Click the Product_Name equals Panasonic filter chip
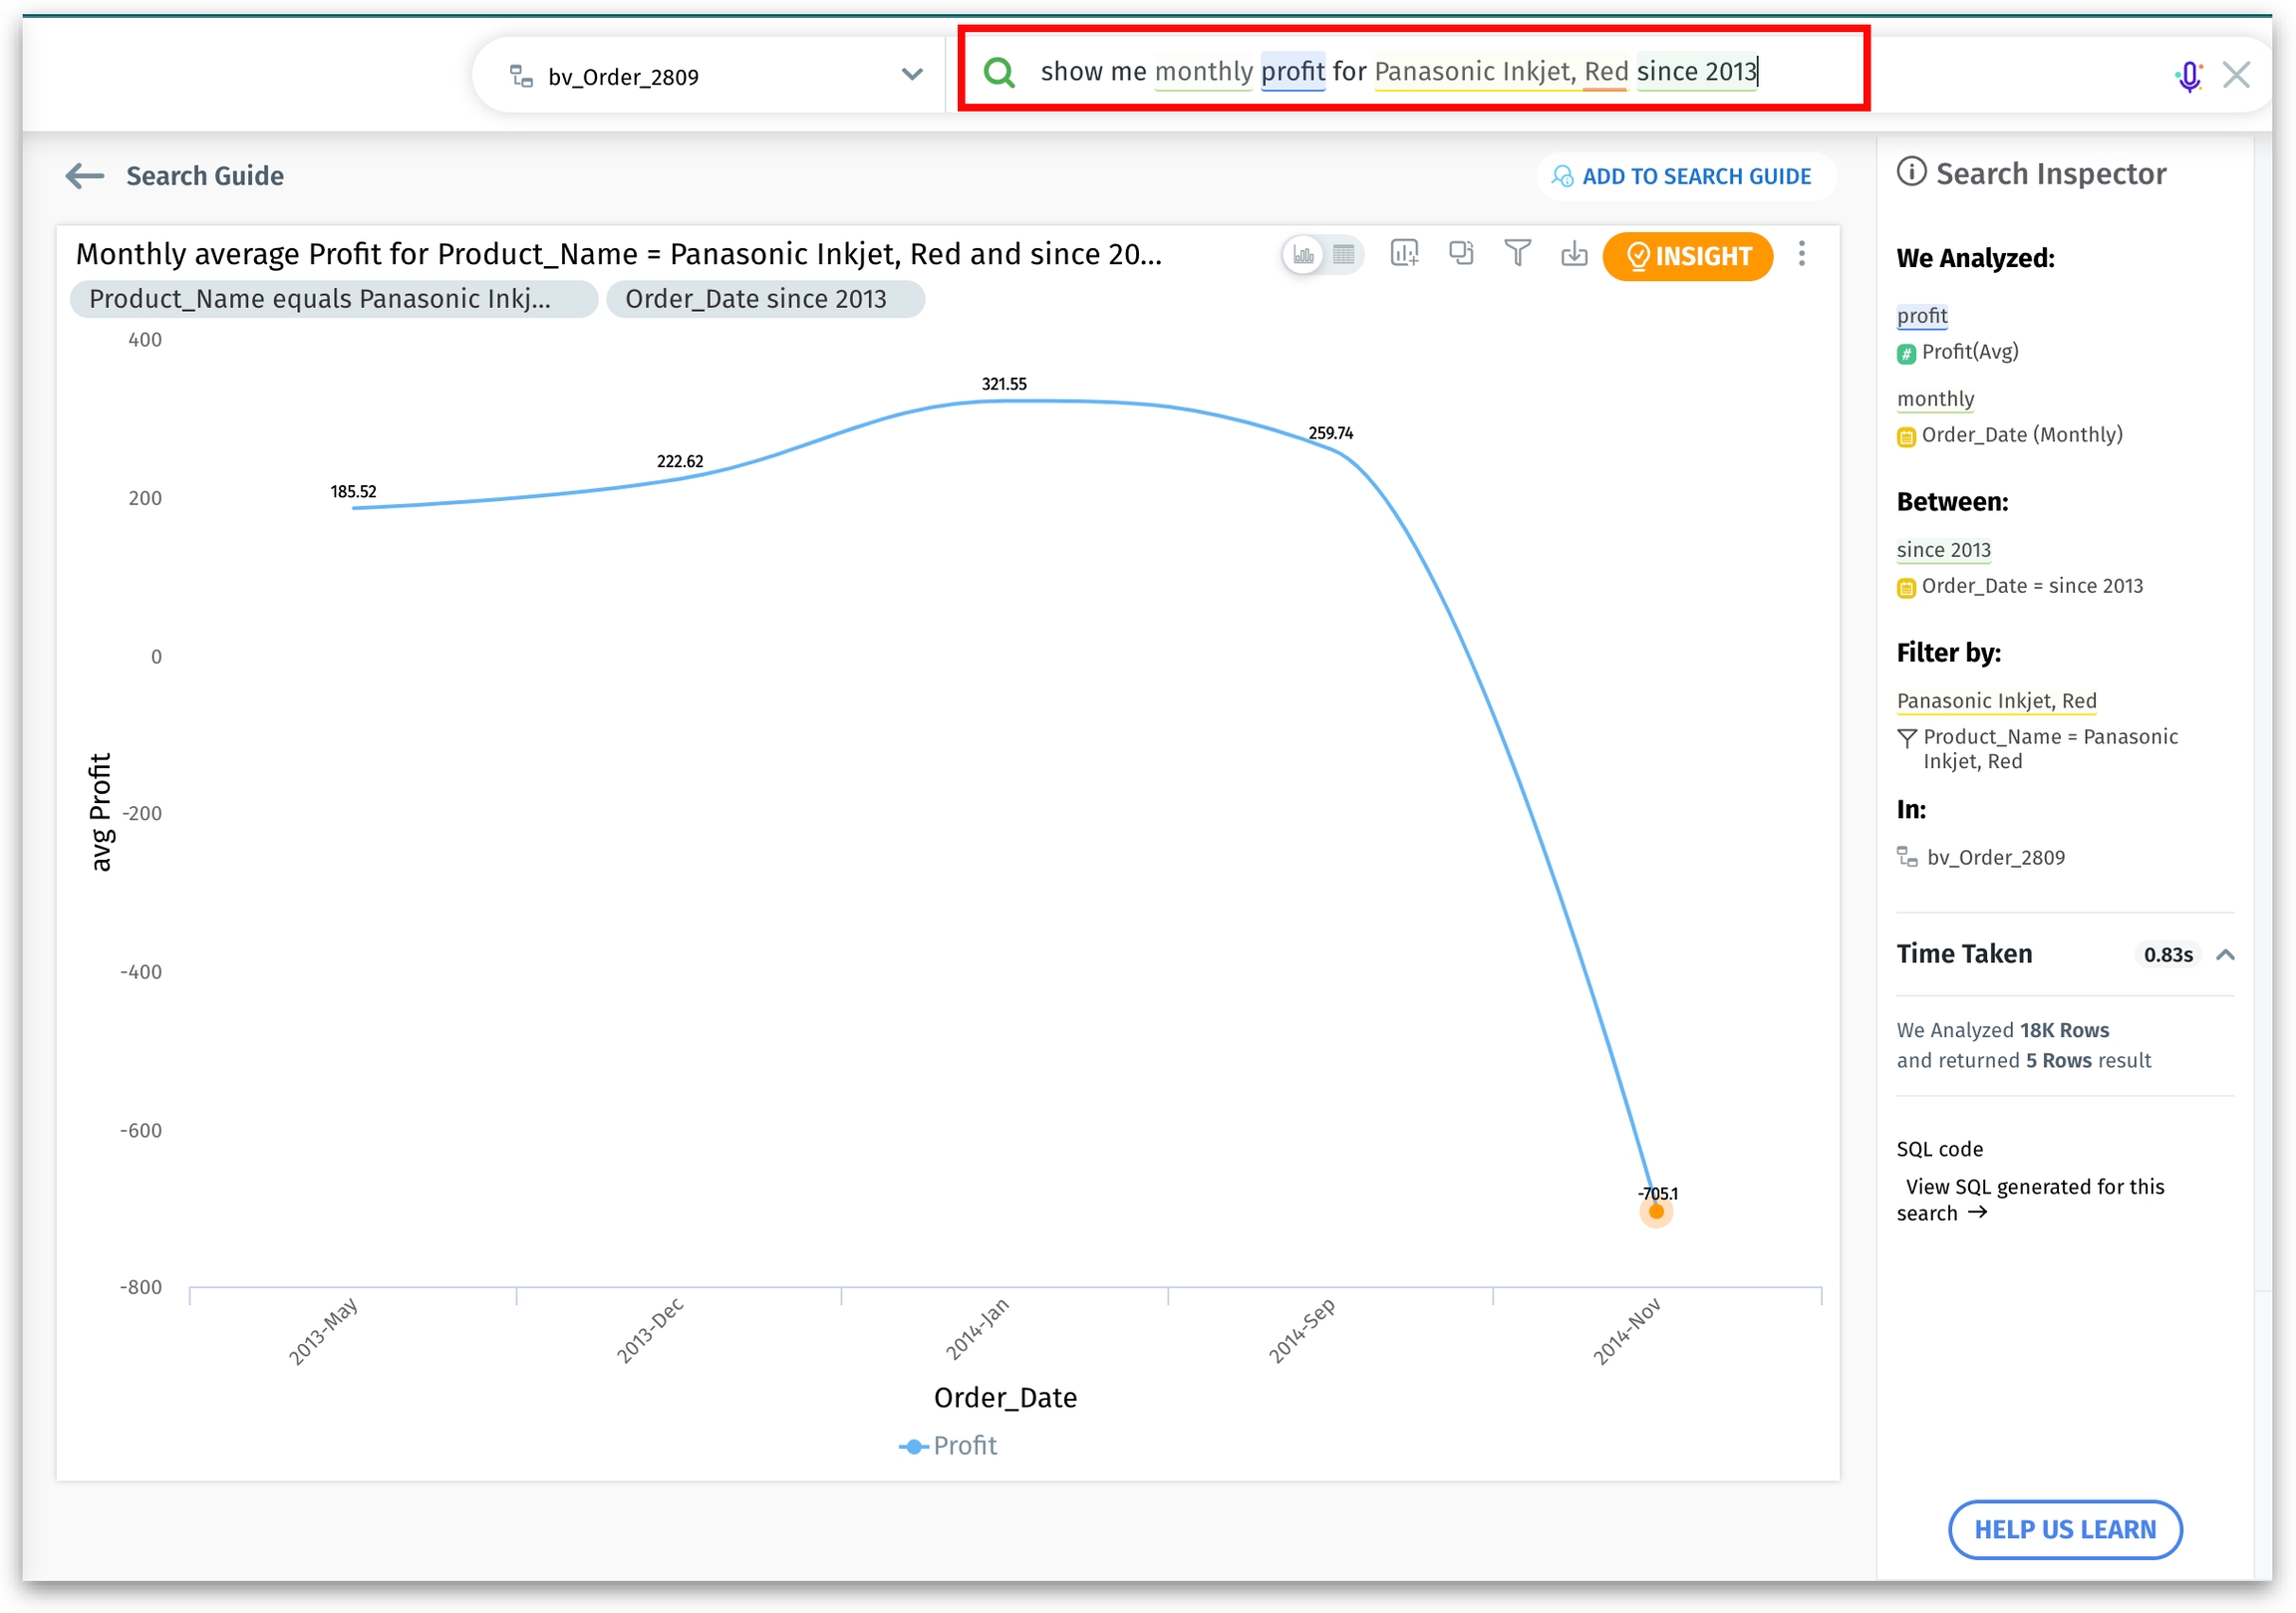The height and width of the screenshot is (1613, 2296). click(333, 299)
